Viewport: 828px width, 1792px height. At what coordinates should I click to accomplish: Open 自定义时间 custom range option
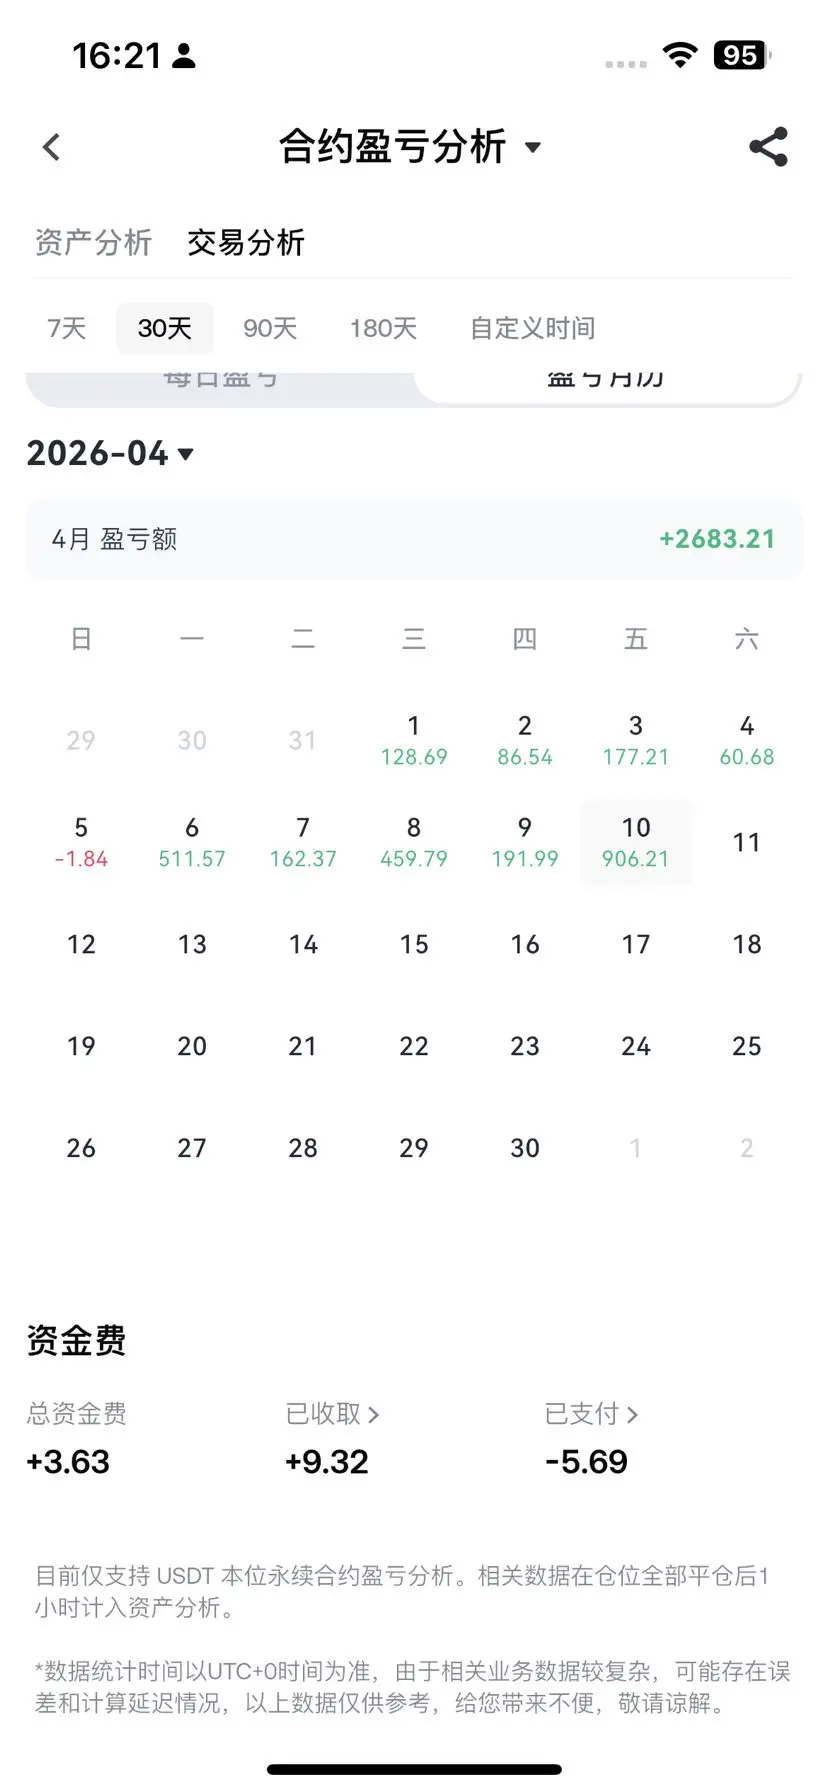[532, 328]
